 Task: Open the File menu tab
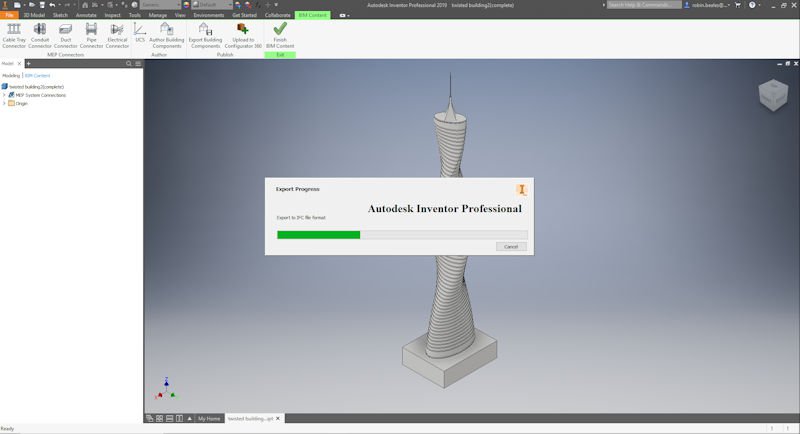point(9,15)
